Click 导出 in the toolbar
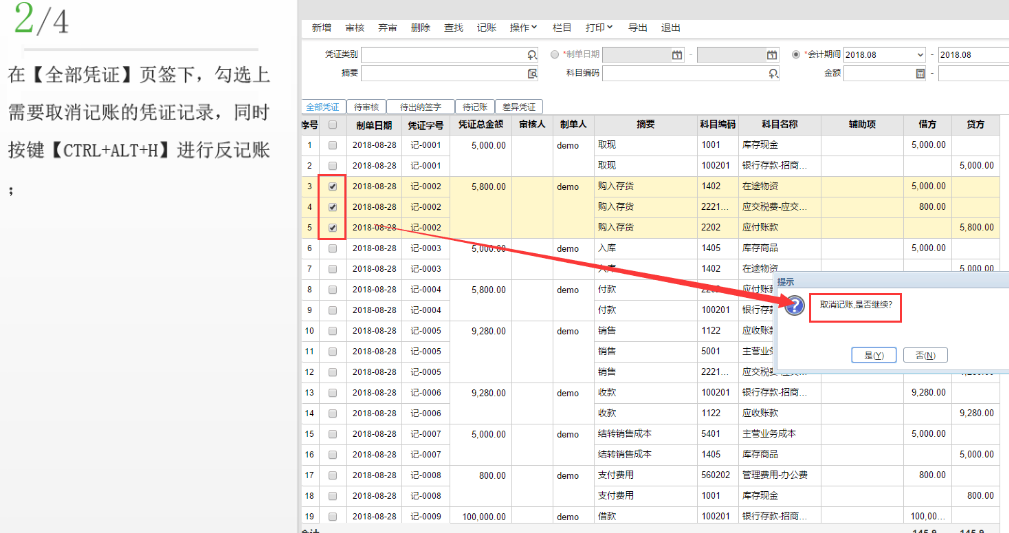 (638, 28)
